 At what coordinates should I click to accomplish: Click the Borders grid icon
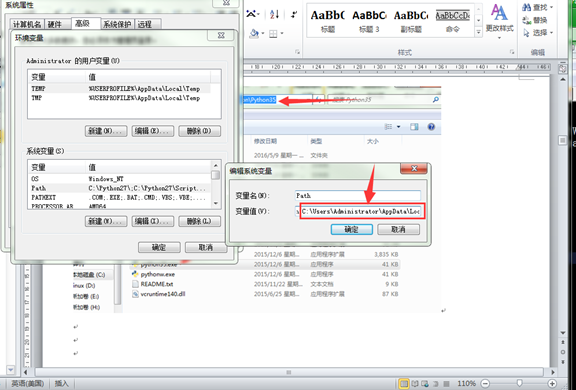tap(273, 34)
